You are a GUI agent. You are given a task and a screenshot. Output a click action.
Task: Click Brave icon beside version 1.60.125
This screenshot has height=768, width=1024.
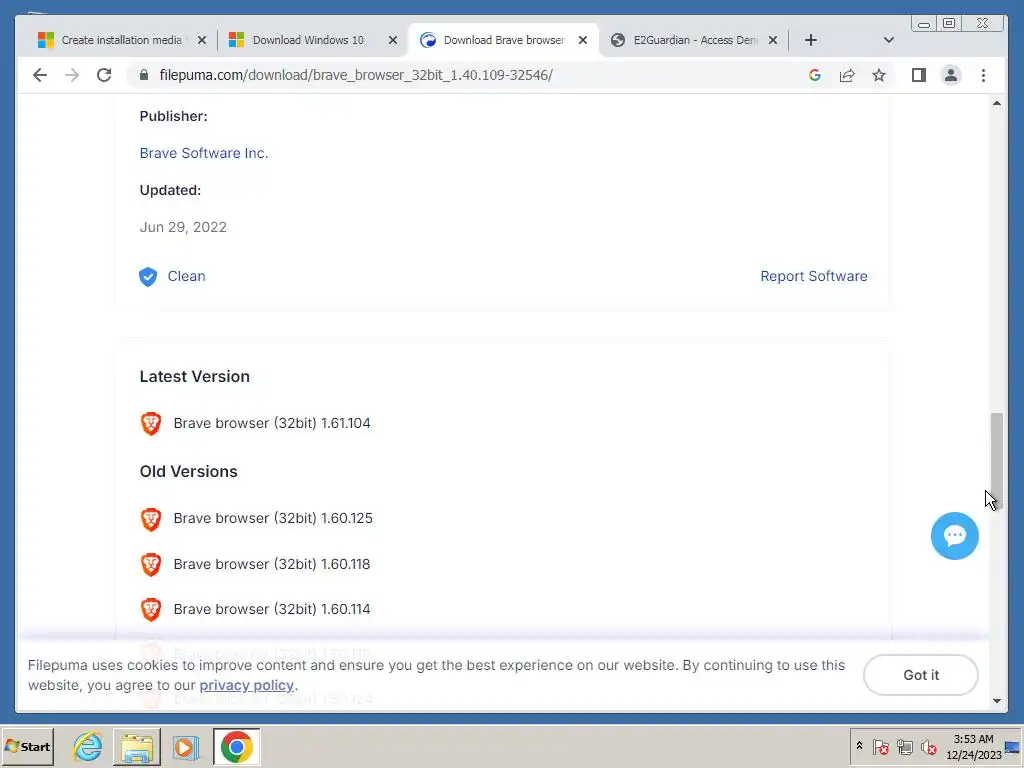pyautogui.click(x=151, y=519)
